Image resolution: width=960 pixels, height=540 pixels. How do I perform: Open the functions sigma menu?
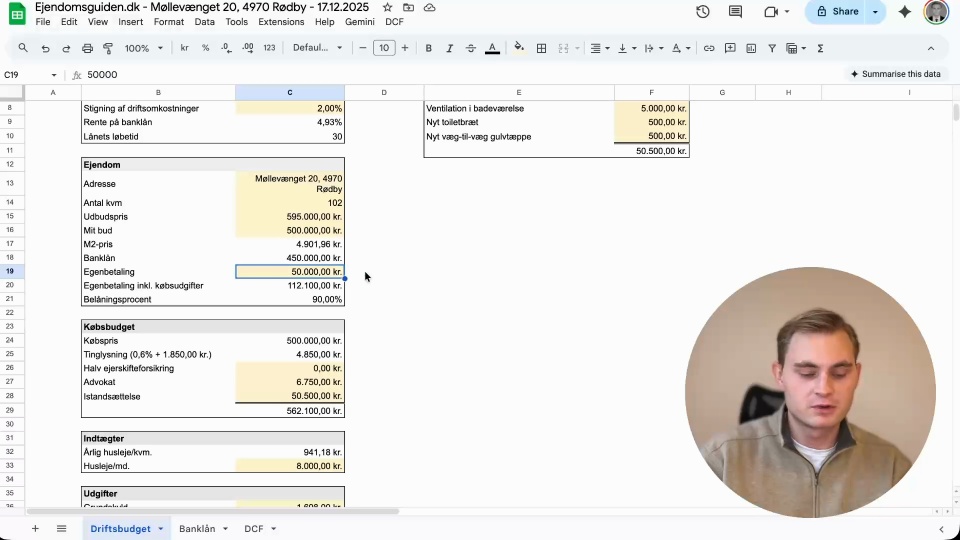click(x=820, y=48)
